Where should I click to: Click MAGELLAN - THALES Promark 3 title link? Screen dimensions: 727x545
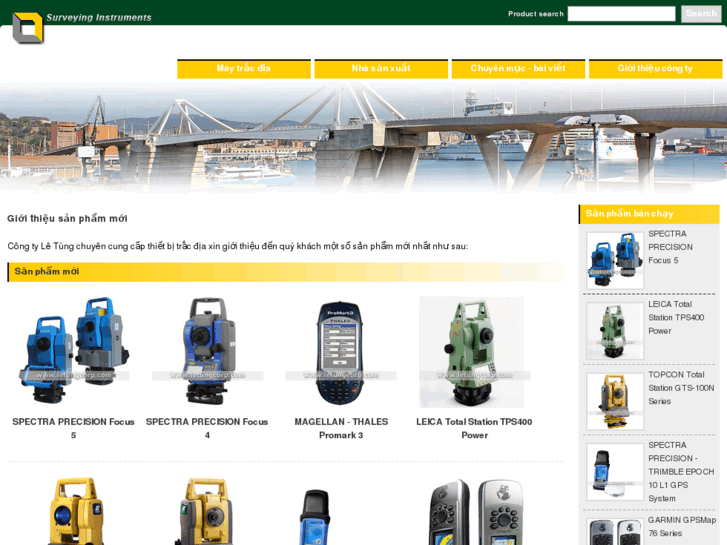point(341,428)
